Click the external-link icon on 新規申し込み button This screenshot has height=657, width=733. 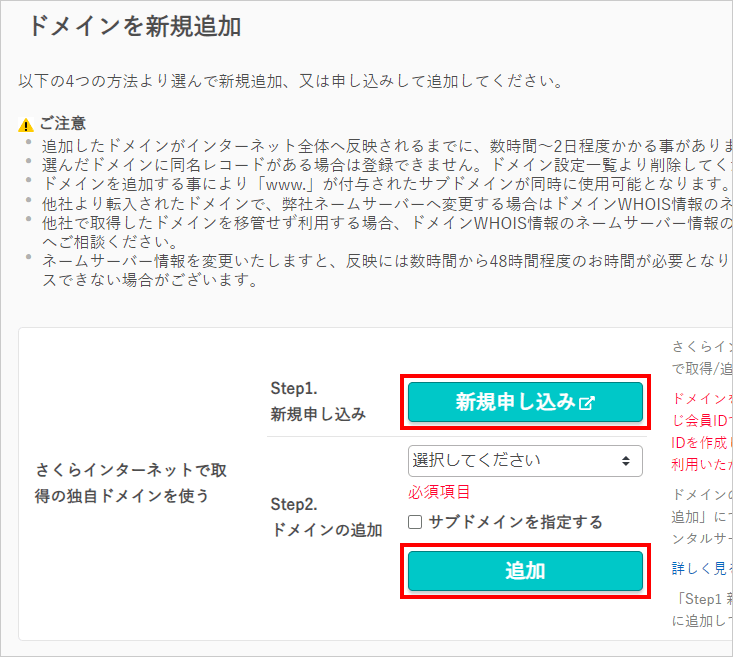click(587, 403)
